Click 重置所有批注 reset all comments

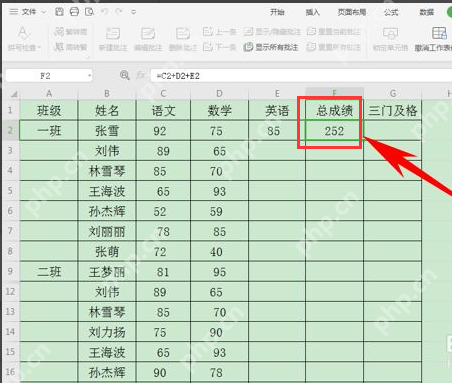[334, 47]
